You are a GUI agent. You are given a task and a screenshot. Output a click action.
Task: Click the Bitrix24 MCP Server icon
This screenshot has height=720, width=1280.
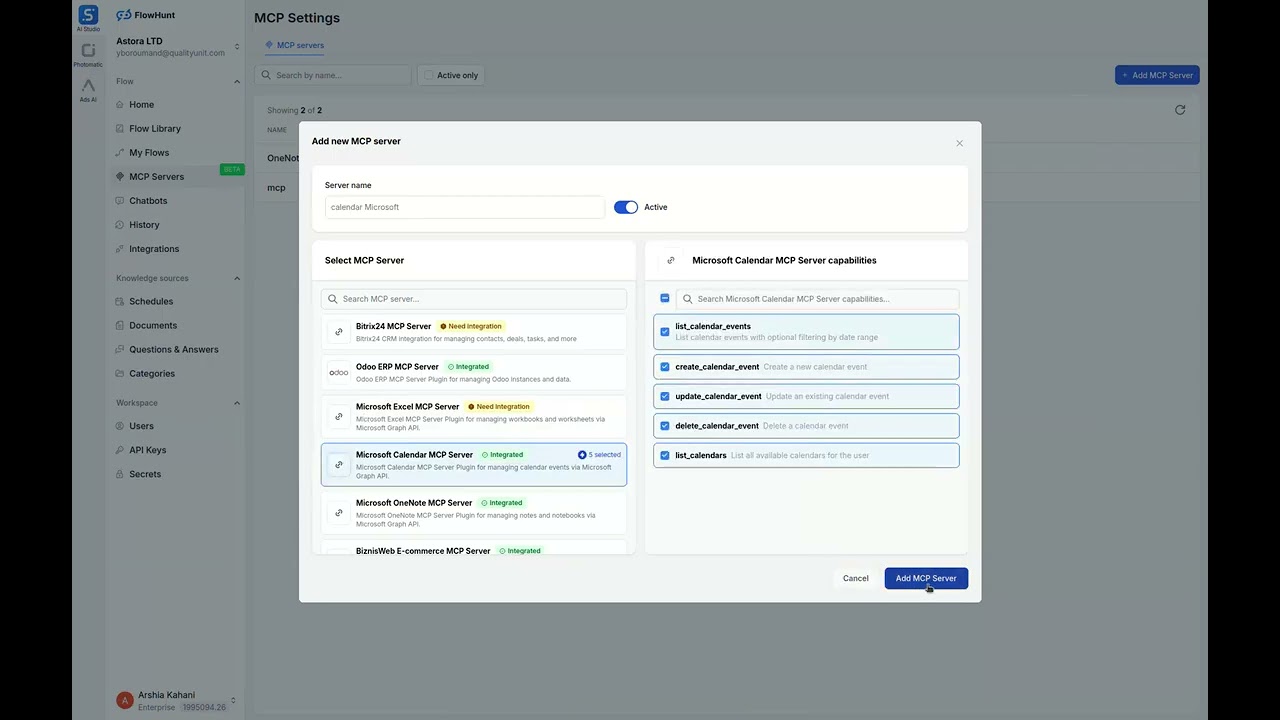click(x=339, y=332)
